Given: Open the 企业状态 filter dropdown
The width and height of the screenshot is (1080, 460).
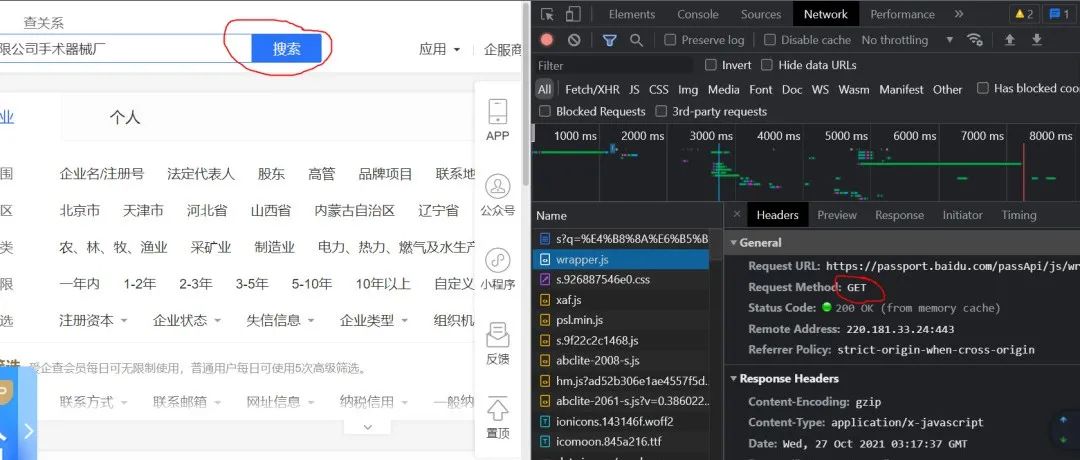Looking at the screenshot, I should coord(187,320).
